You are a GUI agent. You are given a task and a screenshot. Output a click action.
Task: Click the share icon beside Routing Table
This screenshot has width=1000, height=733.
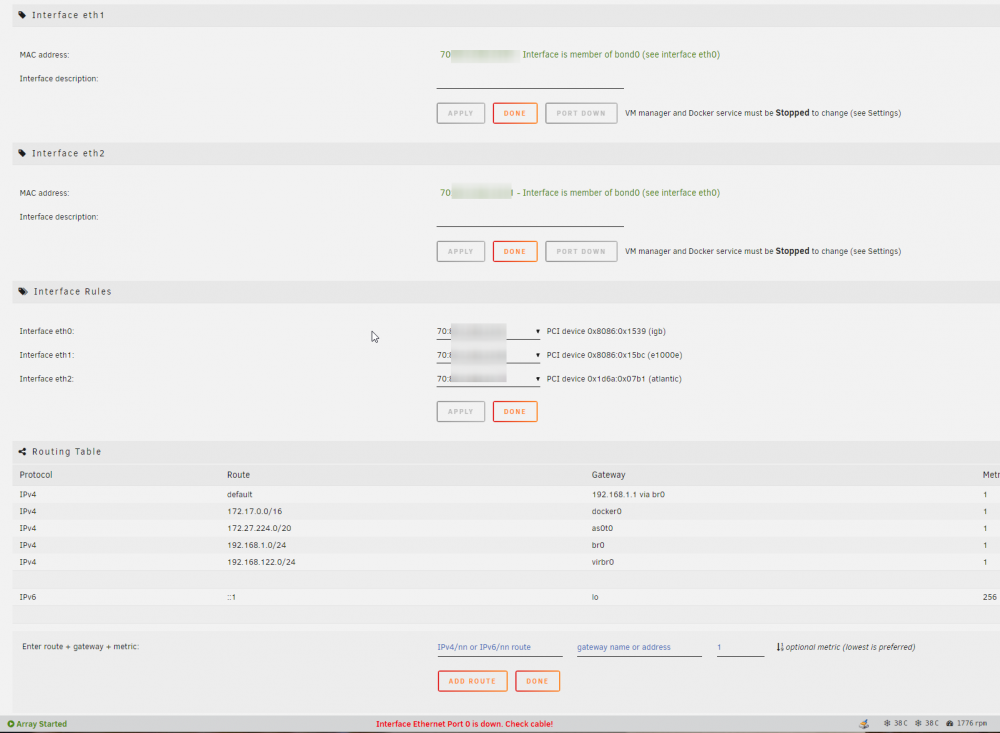[22, 452]
